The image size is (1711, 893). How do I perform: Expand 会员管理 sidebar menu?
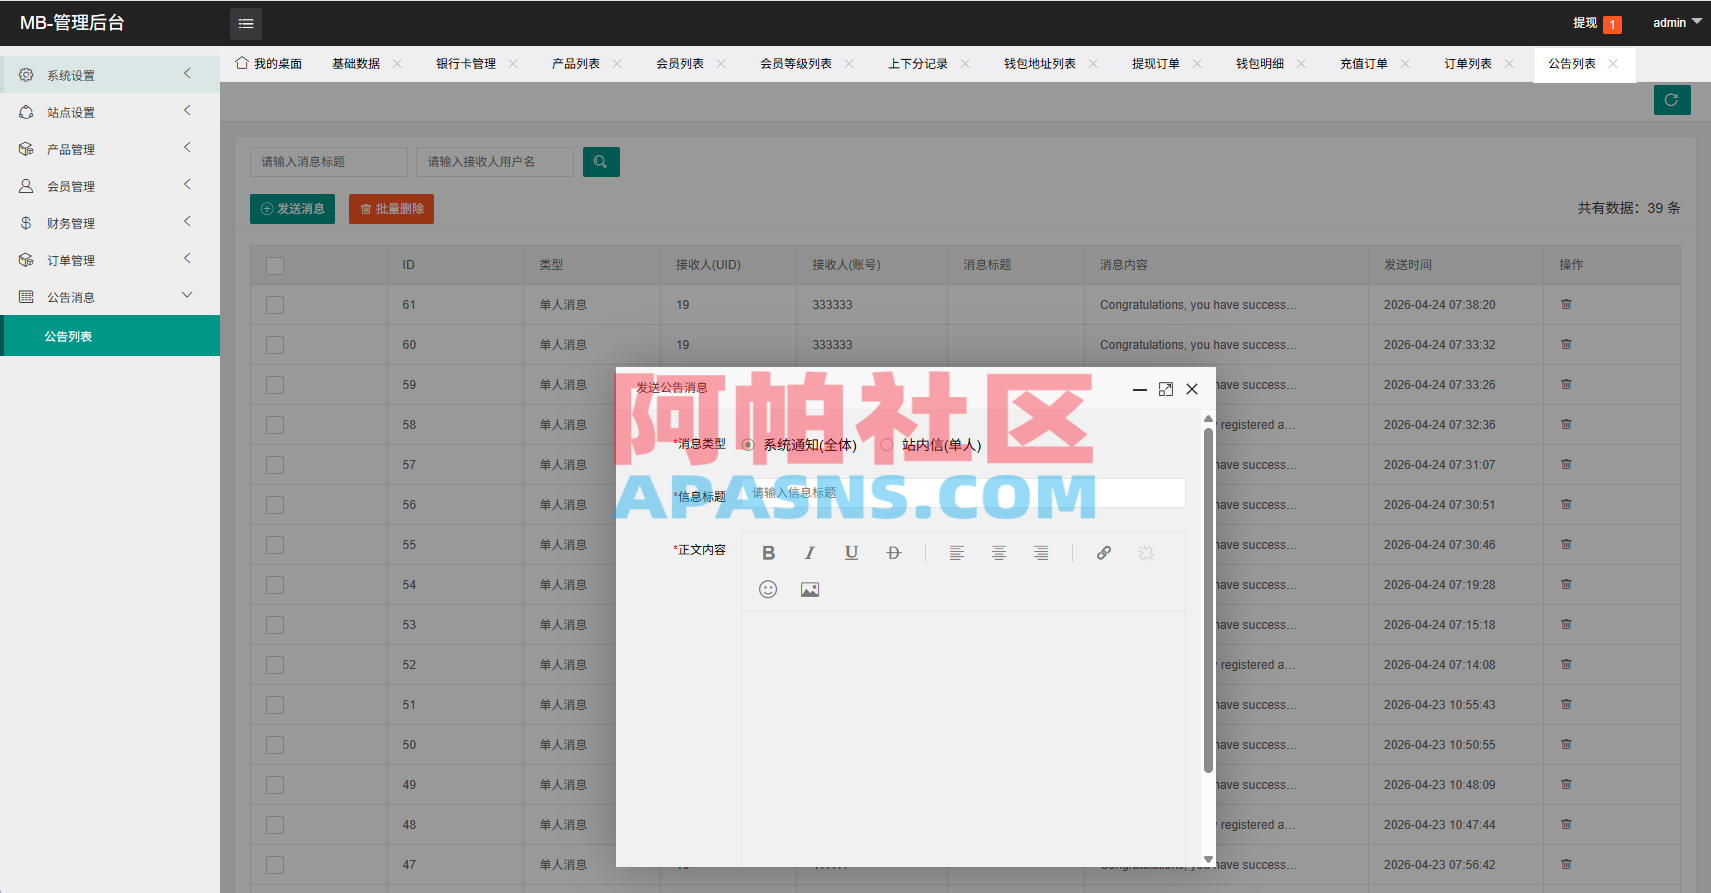pyautogui.click(x=110, y=186)
